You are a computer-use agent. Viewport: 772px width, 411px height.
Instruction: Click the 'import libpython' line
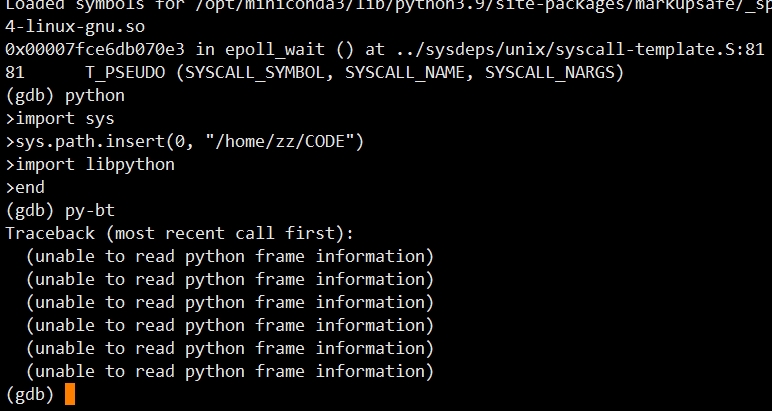click(90, 164)
